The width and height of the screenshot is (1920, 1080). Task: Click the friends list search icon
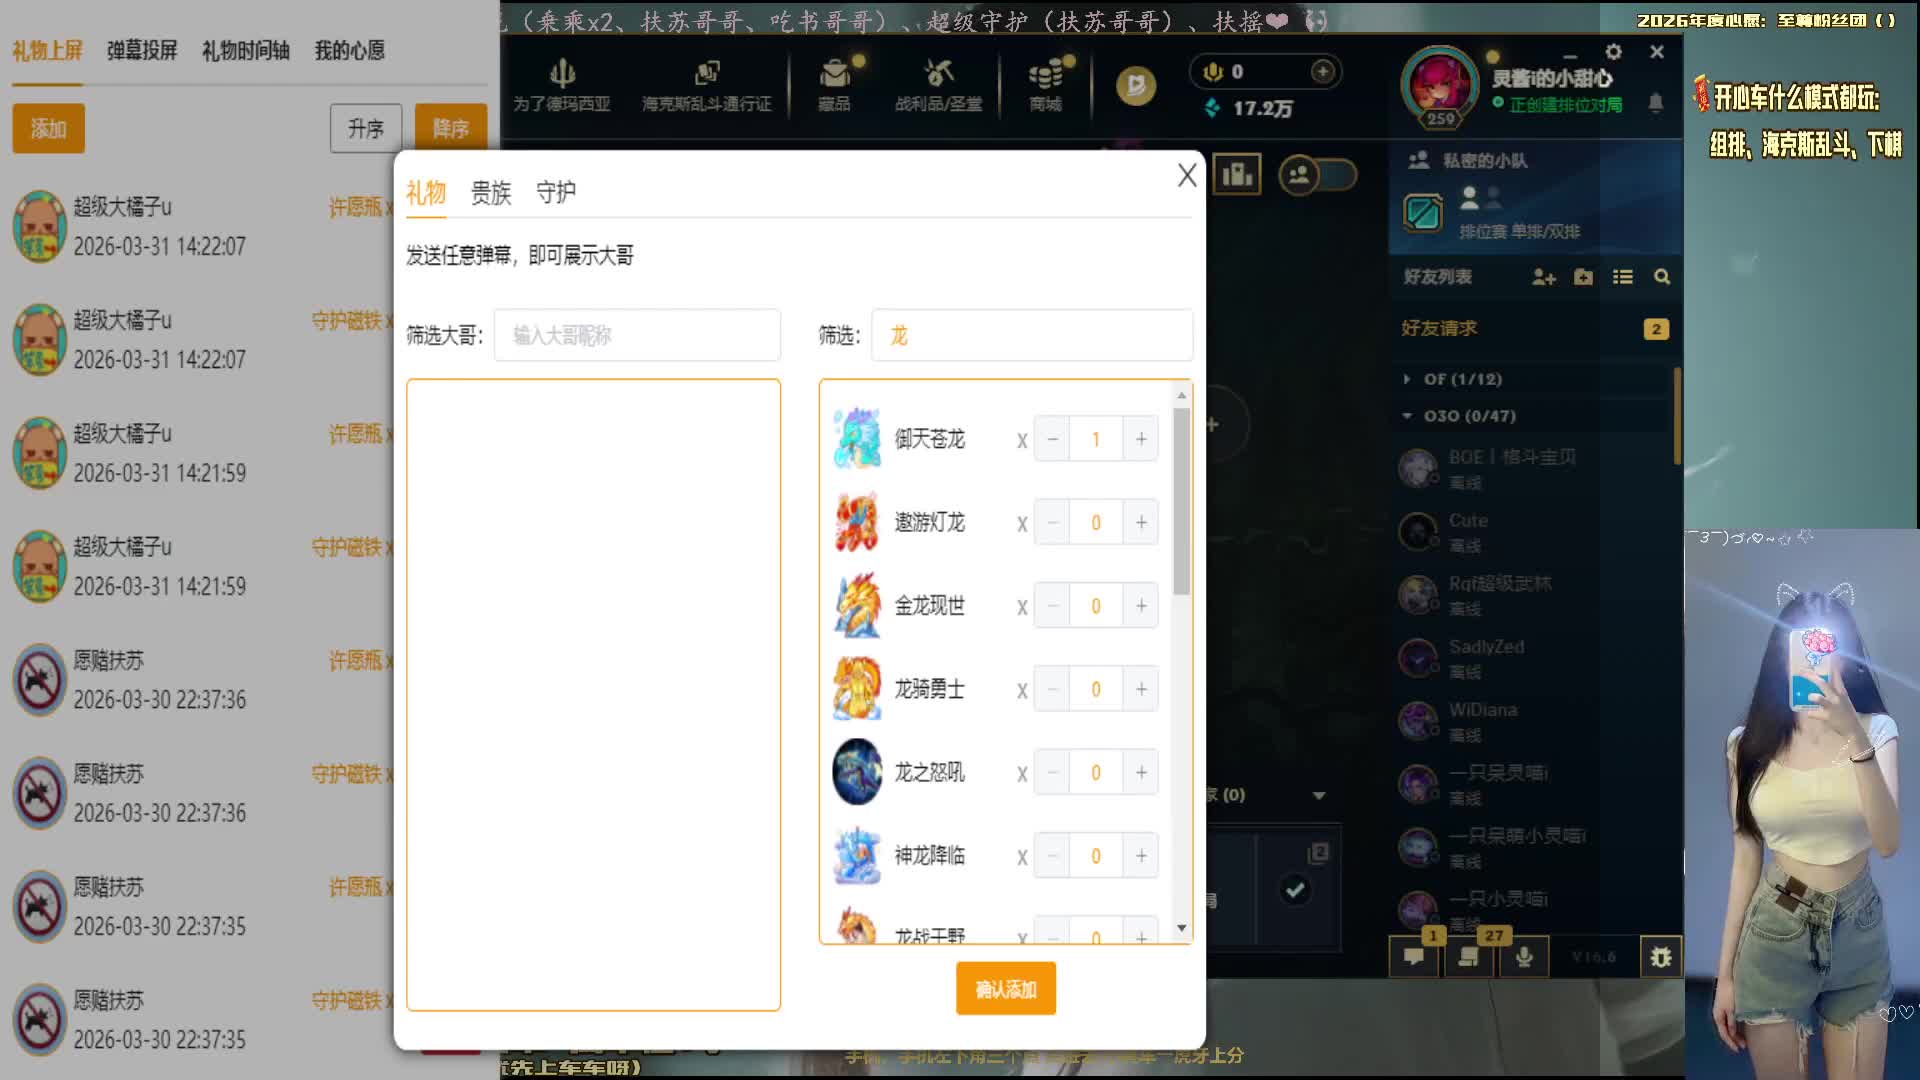1662,277
